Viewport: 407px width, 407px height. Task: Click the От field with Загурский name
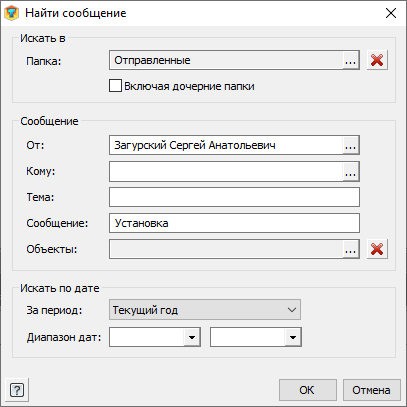tap(226, 145)
